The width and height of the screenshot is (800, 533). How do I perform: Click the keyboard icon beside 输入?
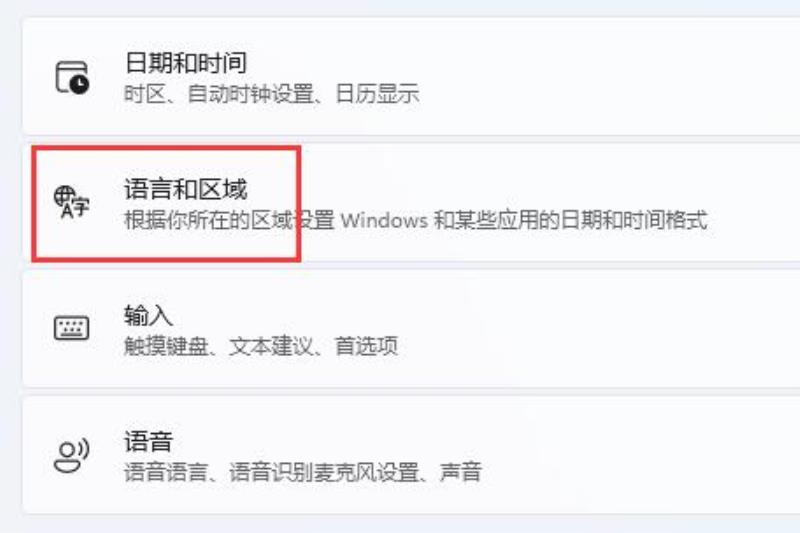pyautogui.click(x=71, y=328)
